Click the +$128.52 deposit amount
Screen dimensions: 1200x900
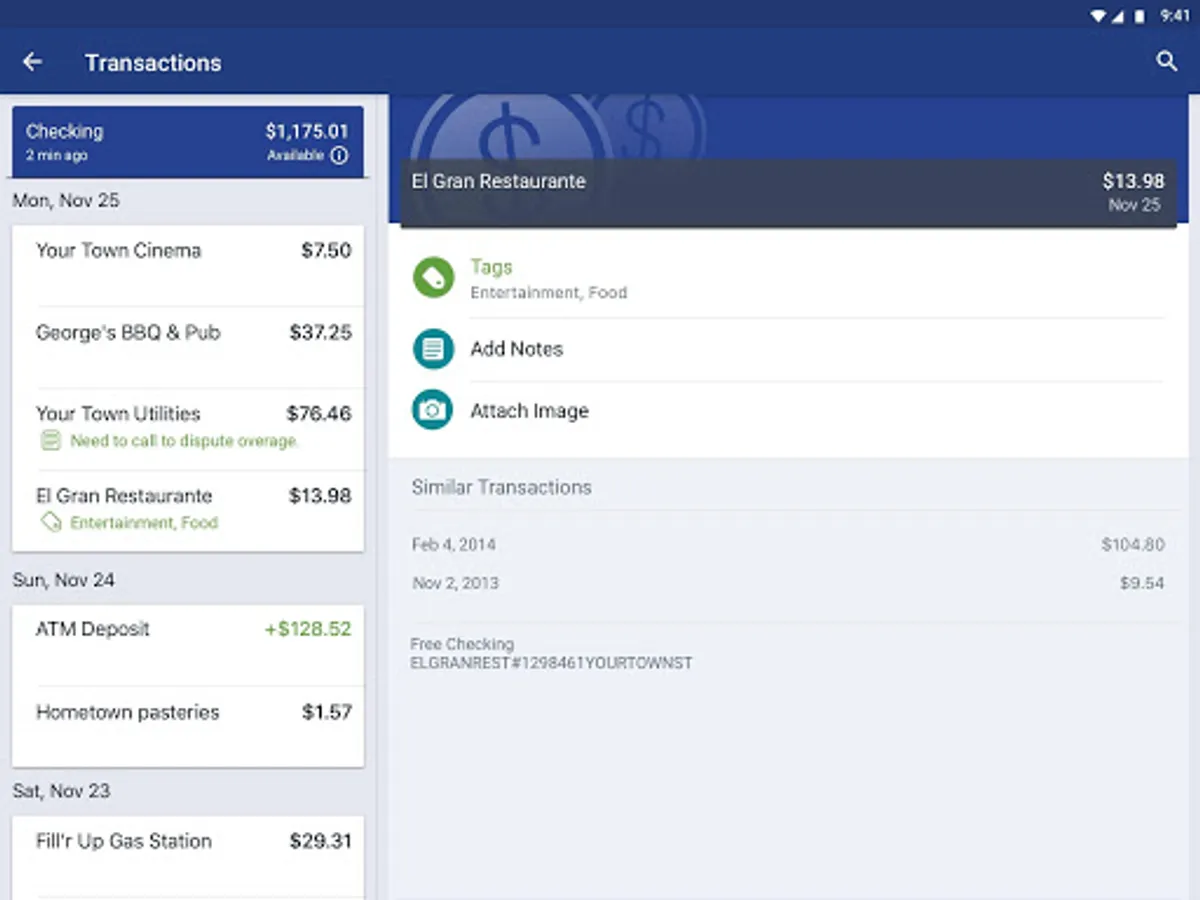(308, 629)
